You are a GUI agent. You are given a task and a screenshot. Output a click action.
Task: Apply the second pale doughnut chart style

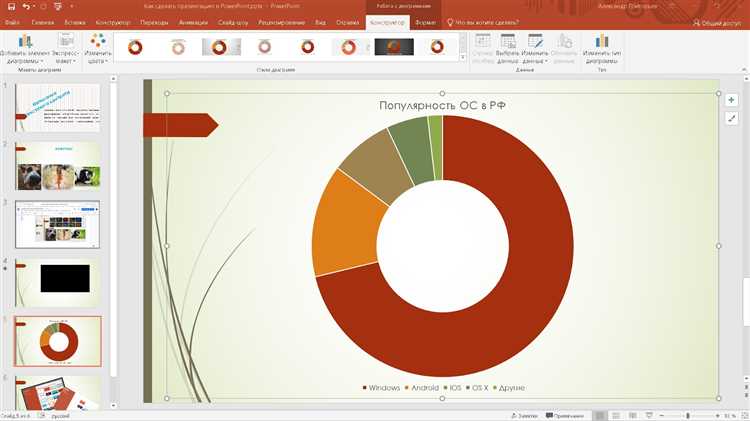coord(178,47)
